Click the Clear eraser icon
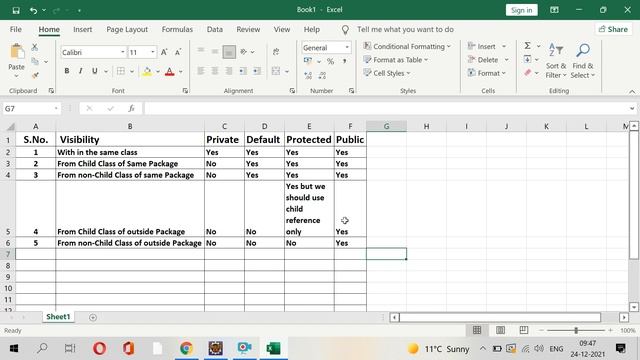Image resolution: width=640 pixels, height=360 pixels. pyautogui.click(x=527, y=73)
